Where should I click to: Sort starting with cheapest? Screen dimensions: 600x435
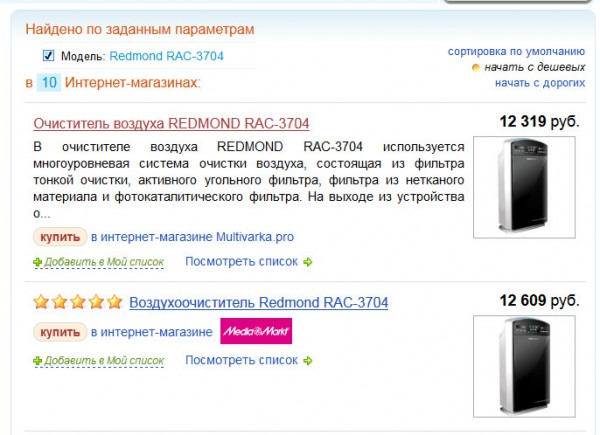tap(534, 67)
